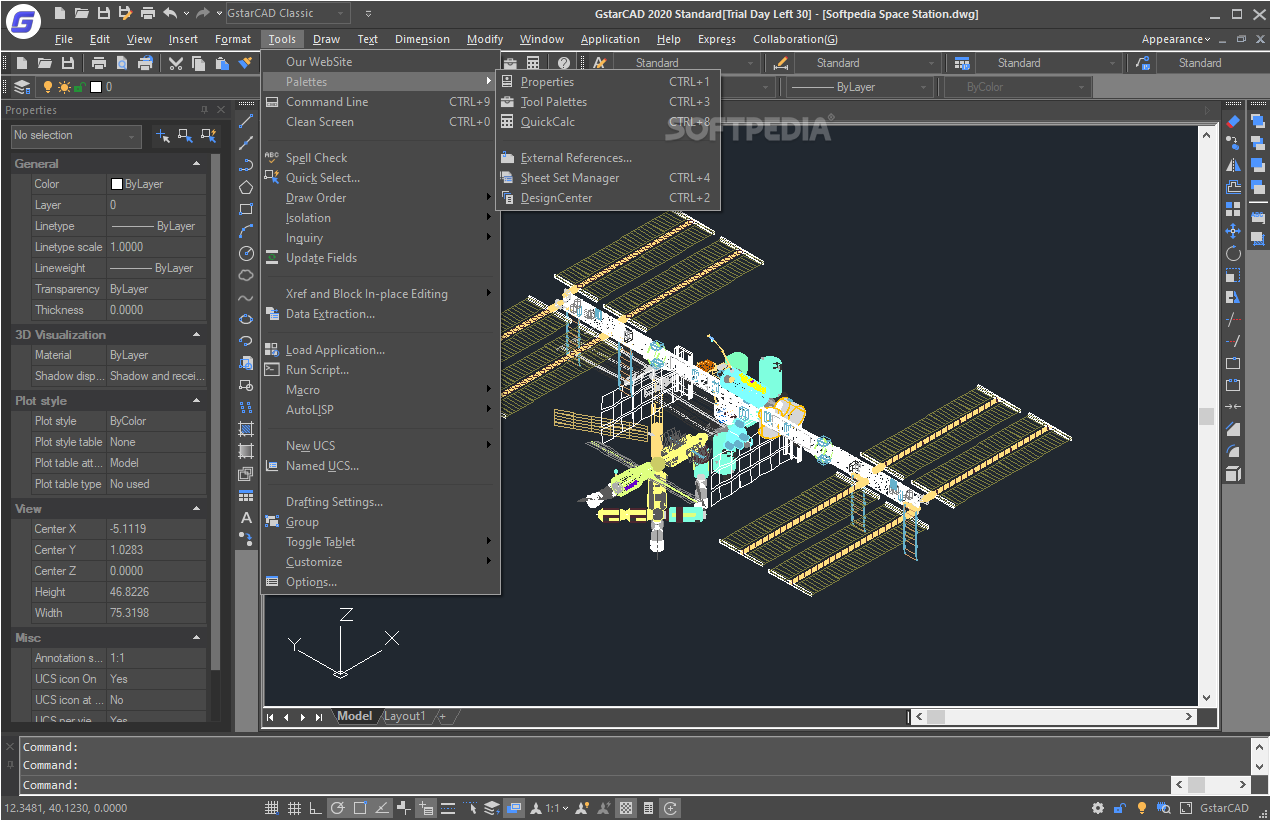Click the Match Properties brush icon
Viewport: 1271px width, 821px height.
coord(245,63)
